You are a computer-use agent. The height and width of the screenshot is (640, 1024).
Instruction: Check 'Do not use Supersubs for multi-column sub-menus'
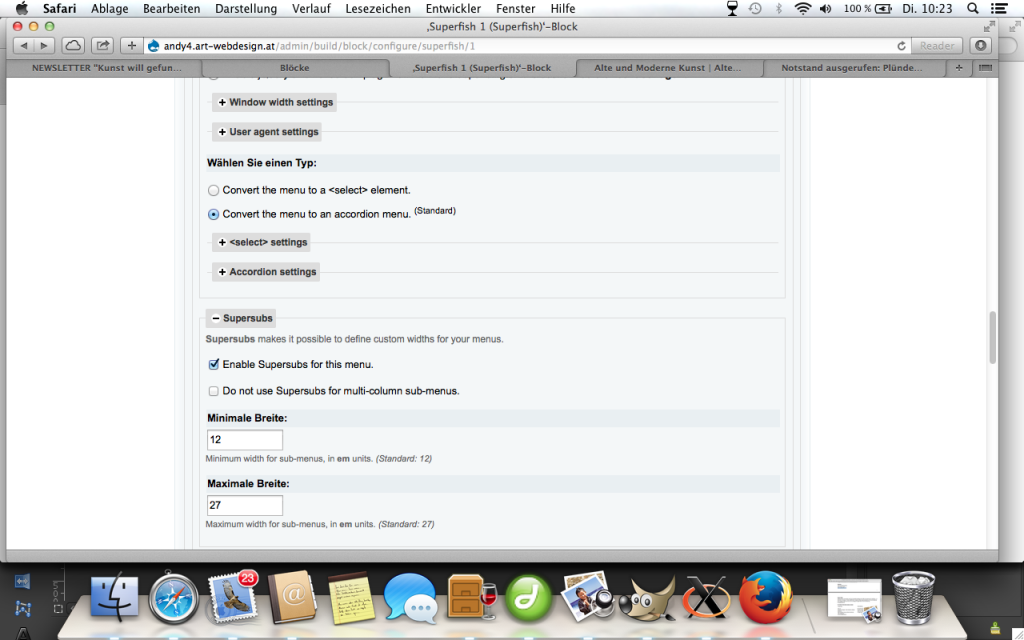tap(213, 391)
